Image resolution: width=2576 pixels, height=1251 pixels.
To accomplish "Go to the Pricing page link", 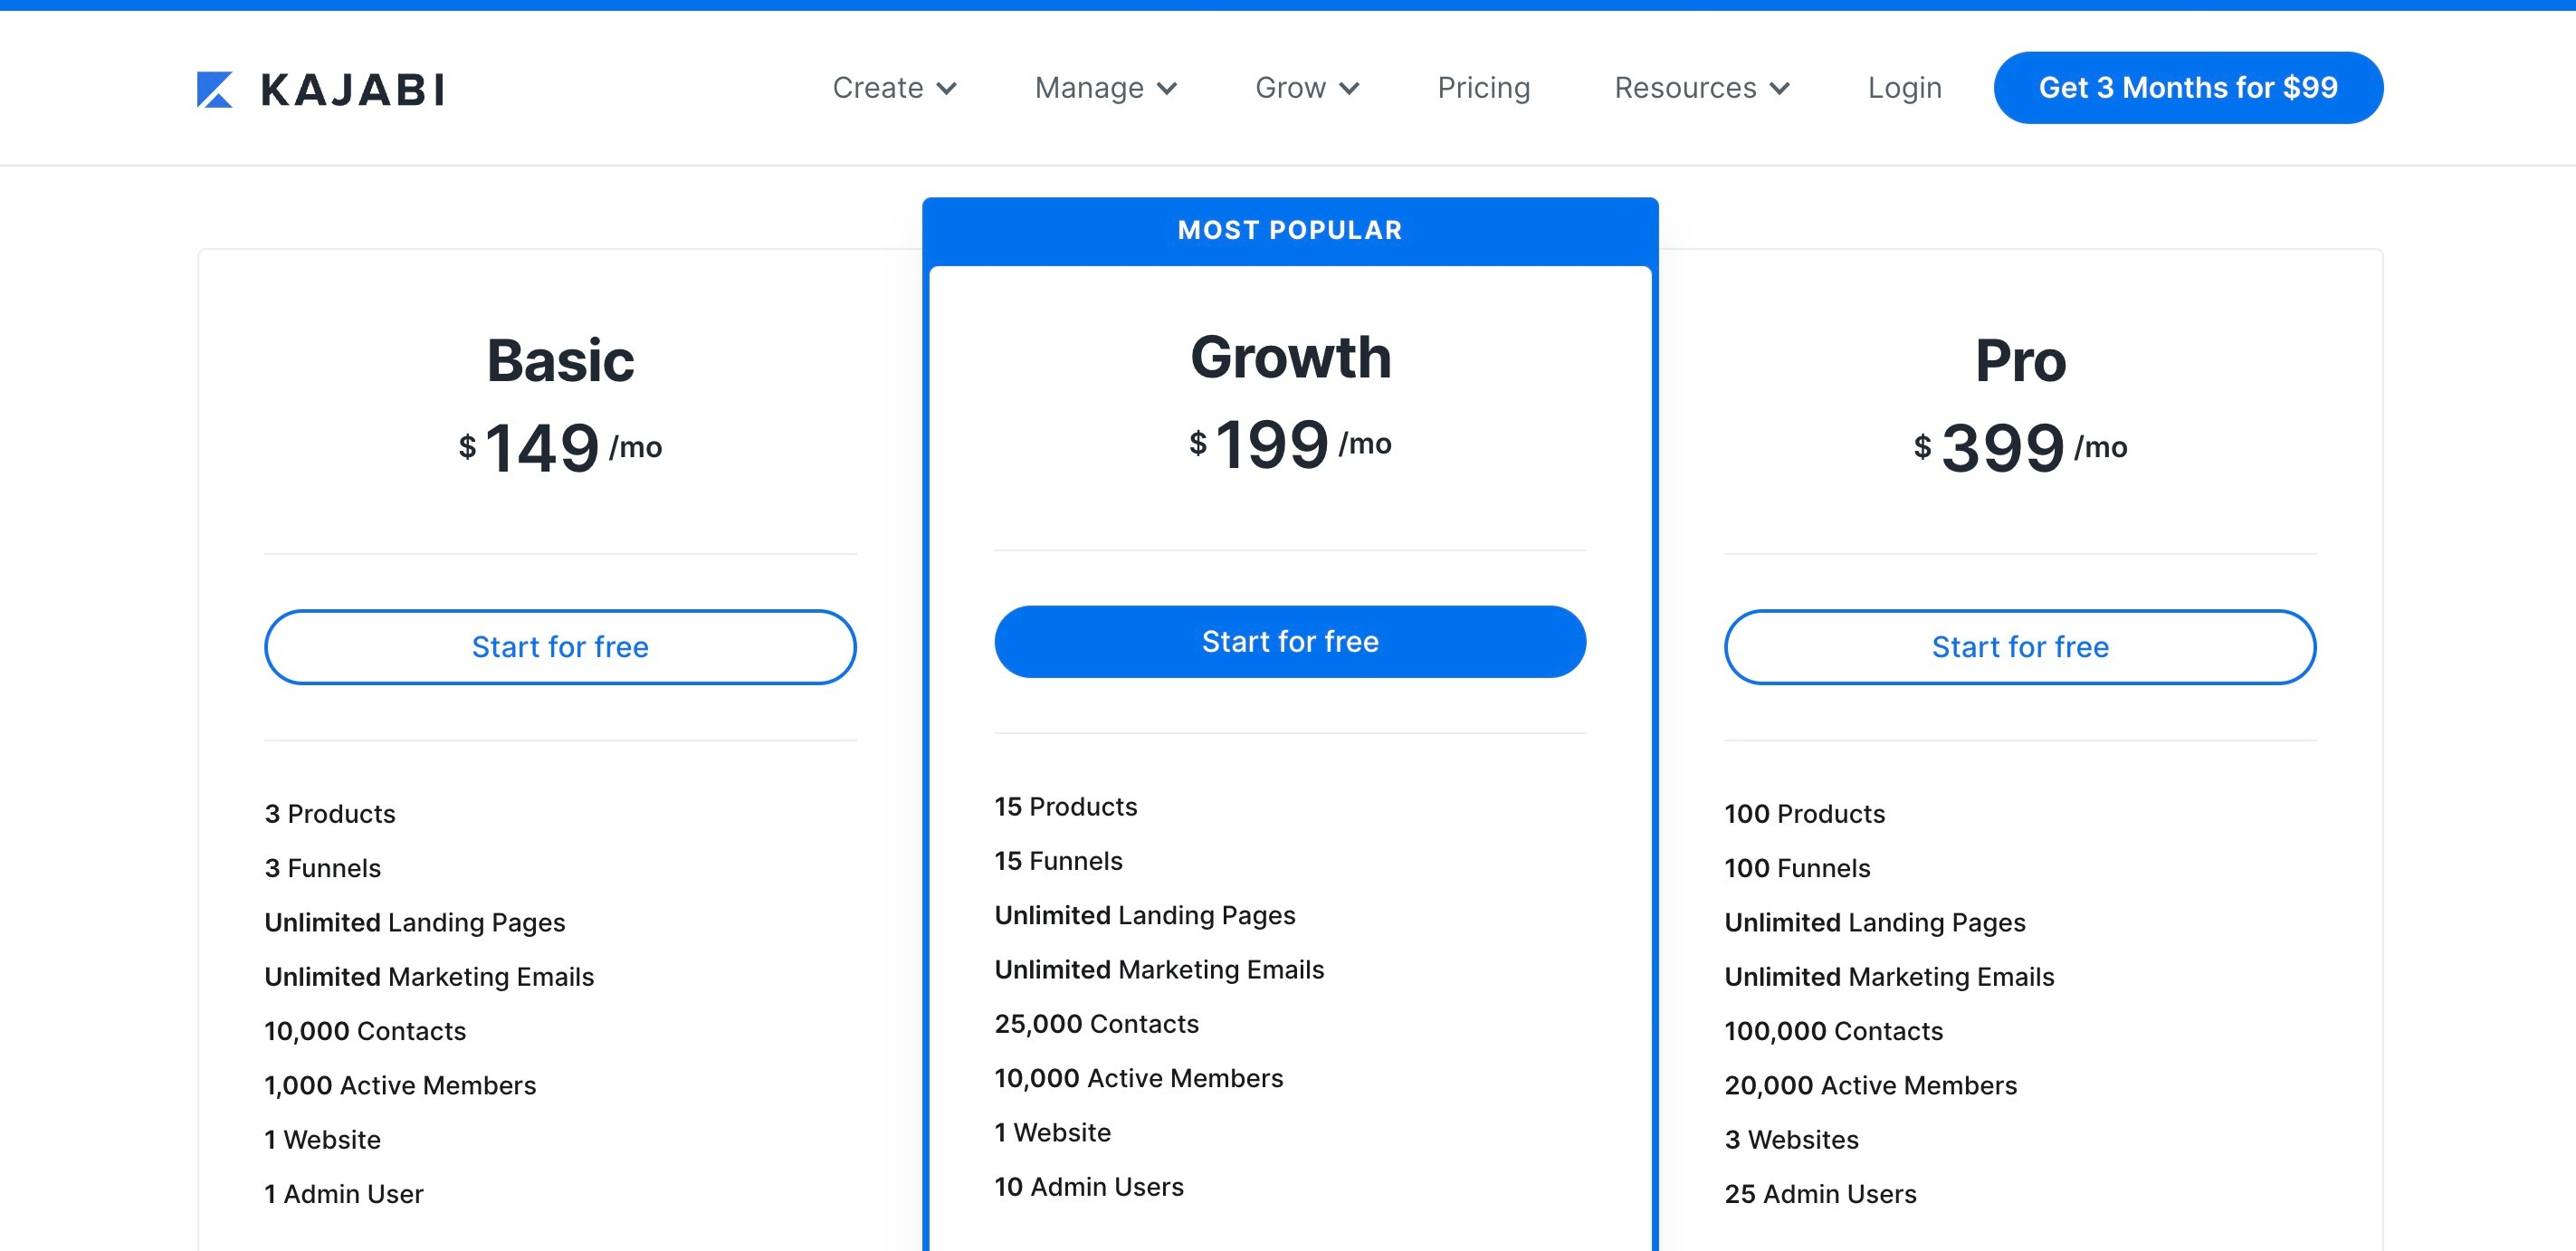I will [1484, 88].
